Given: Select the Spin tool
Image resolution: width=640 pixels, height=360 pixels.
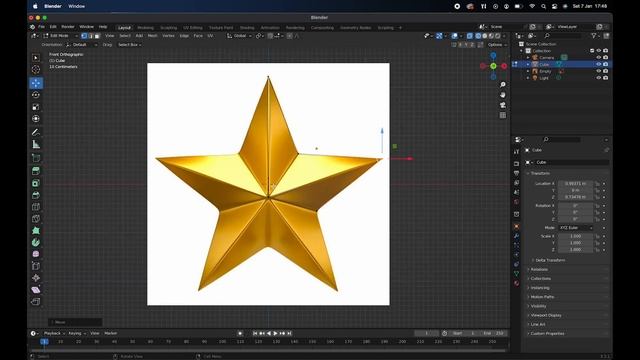Looking at the screenshot, I should tap(36, 242).
